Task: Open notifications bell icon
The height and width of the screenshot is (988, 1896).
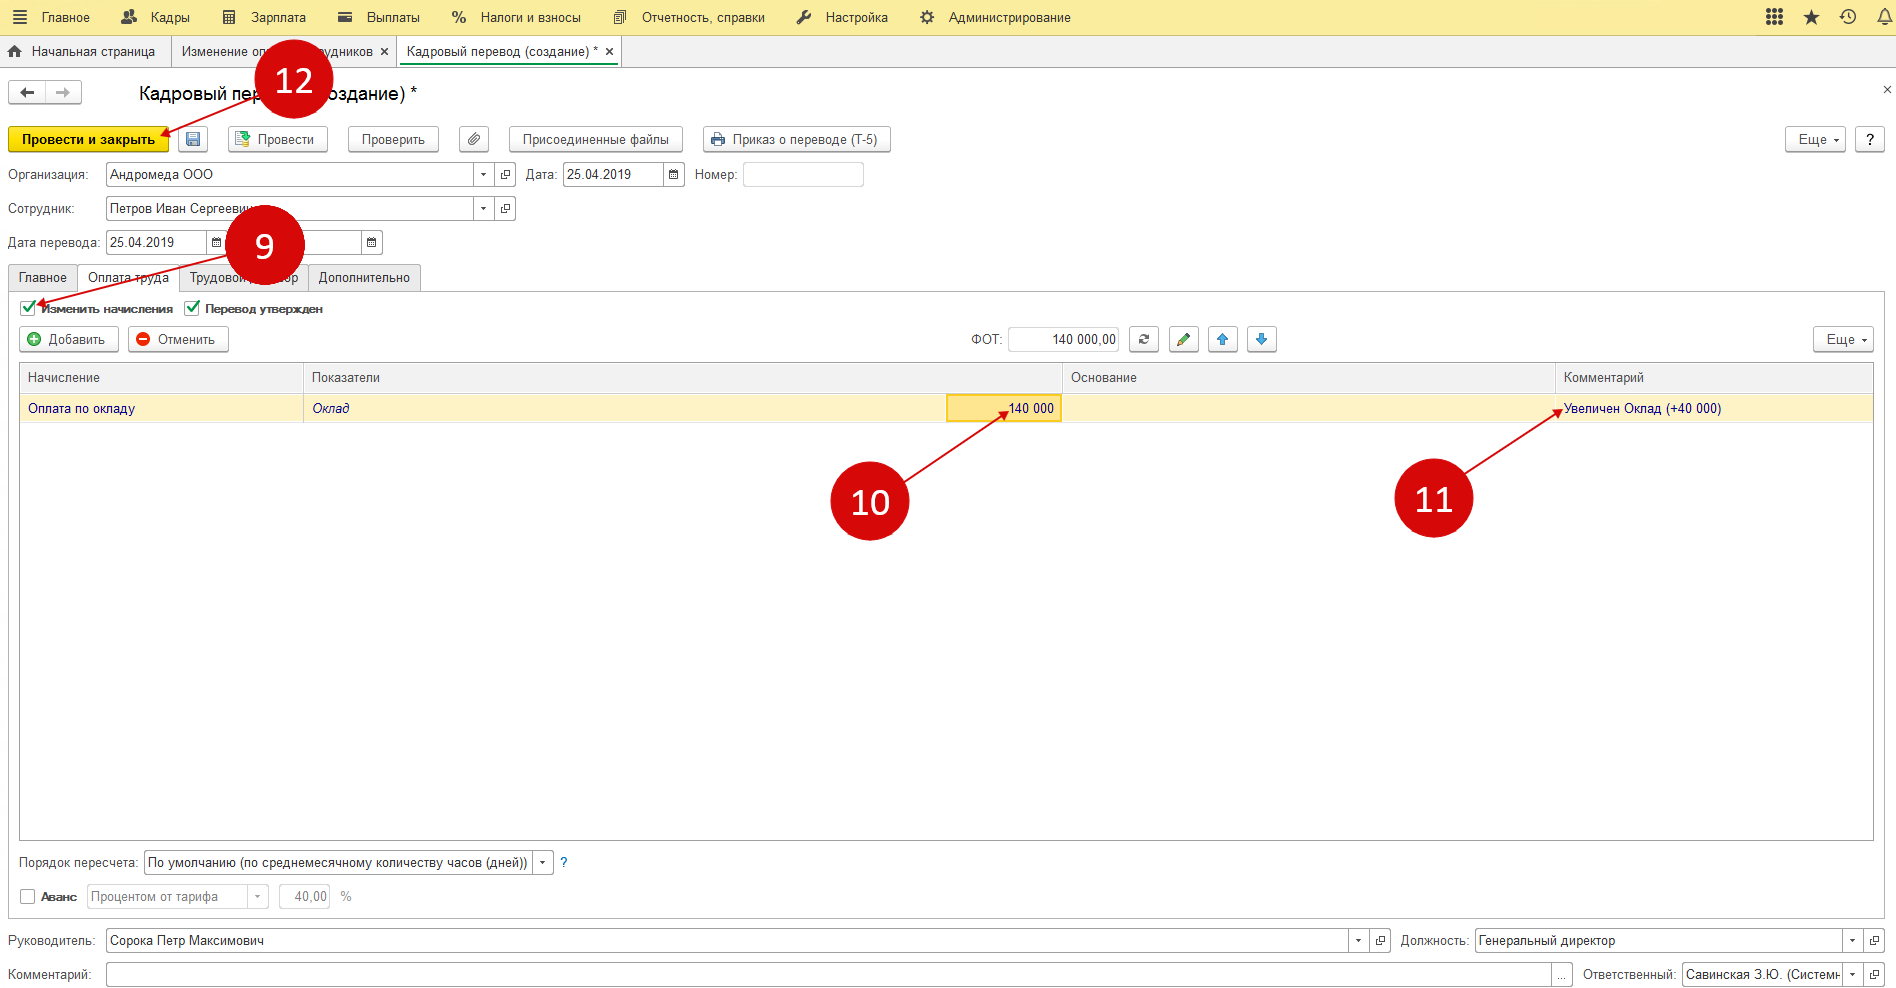Action: pyautogui.click(x=1884, y=17)
